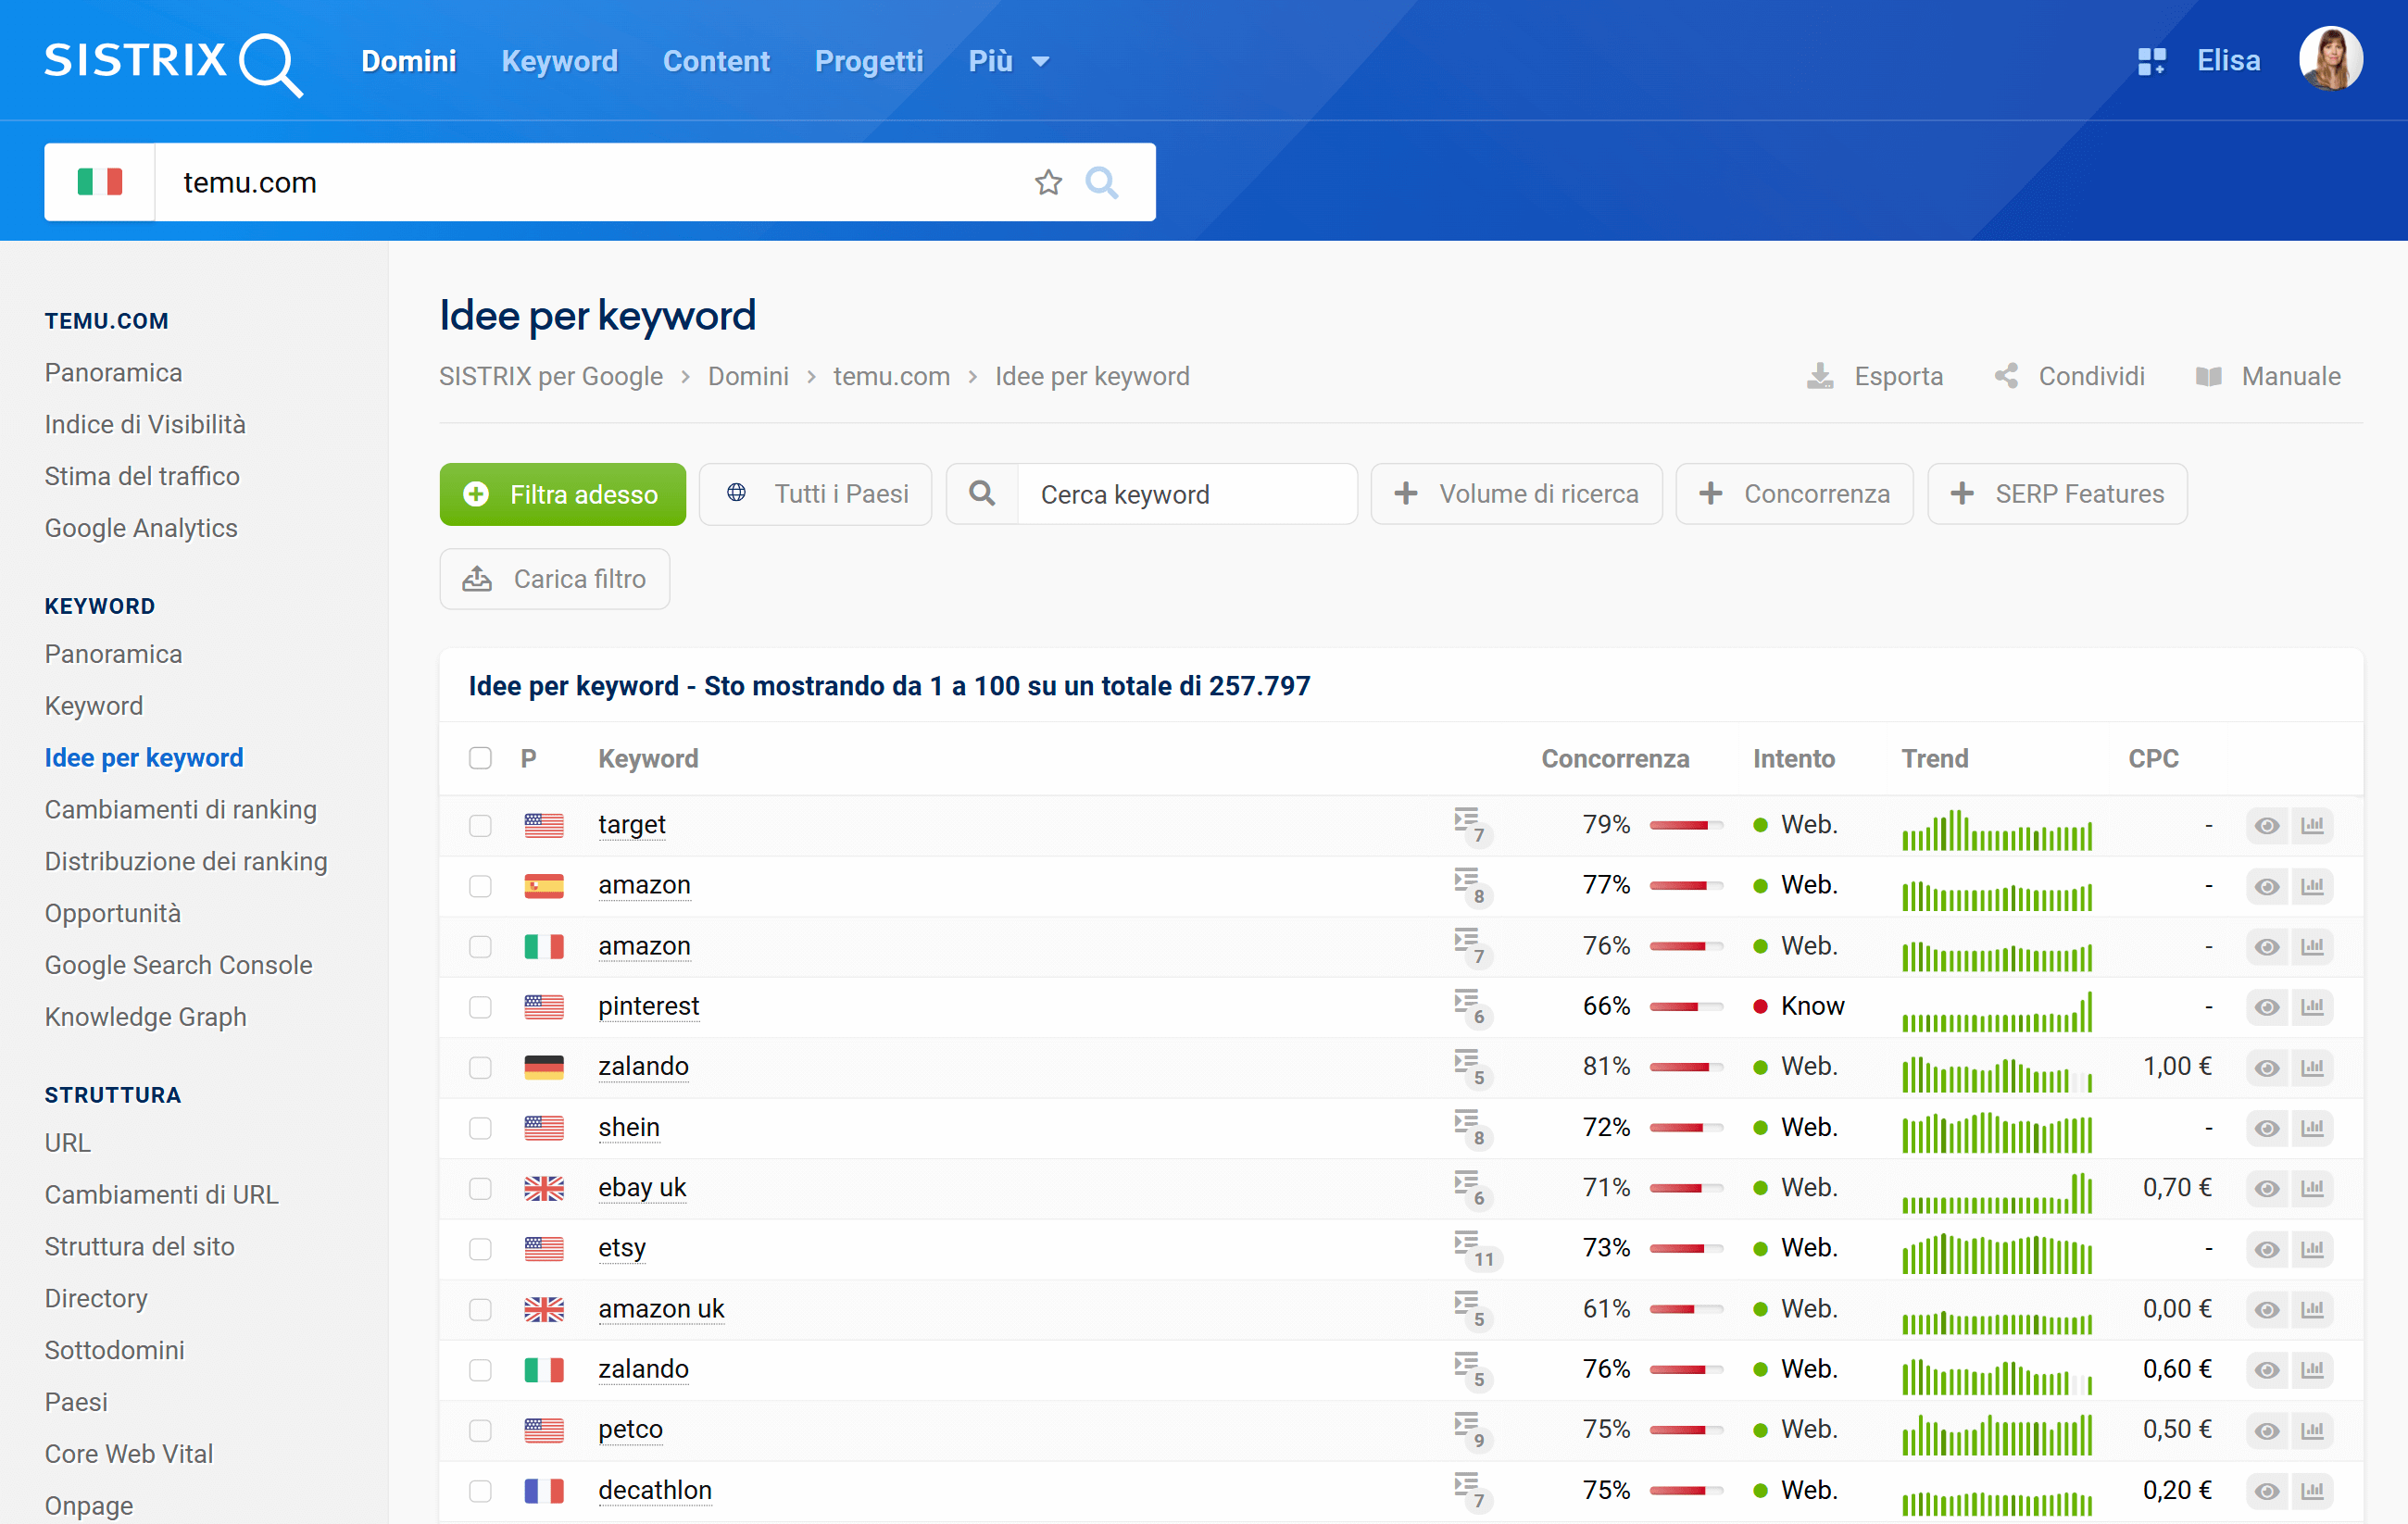Open chart icon for petco row
2408x1524 pixels.
click(2313, 1431)
